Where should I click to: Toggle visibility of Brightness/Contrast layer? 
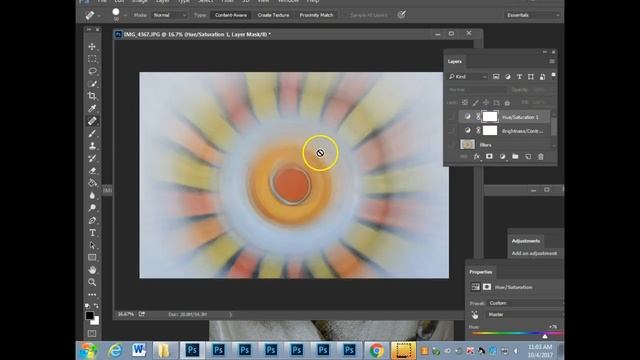451,131
